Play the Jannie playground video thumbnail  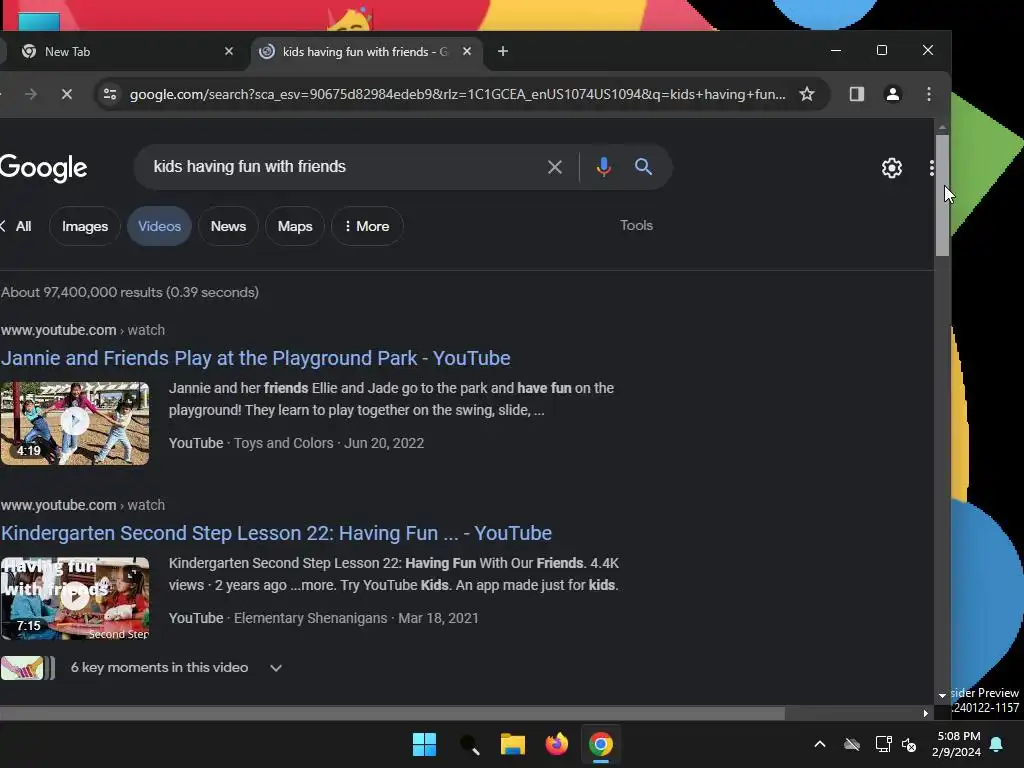click(x=74, y=423)
